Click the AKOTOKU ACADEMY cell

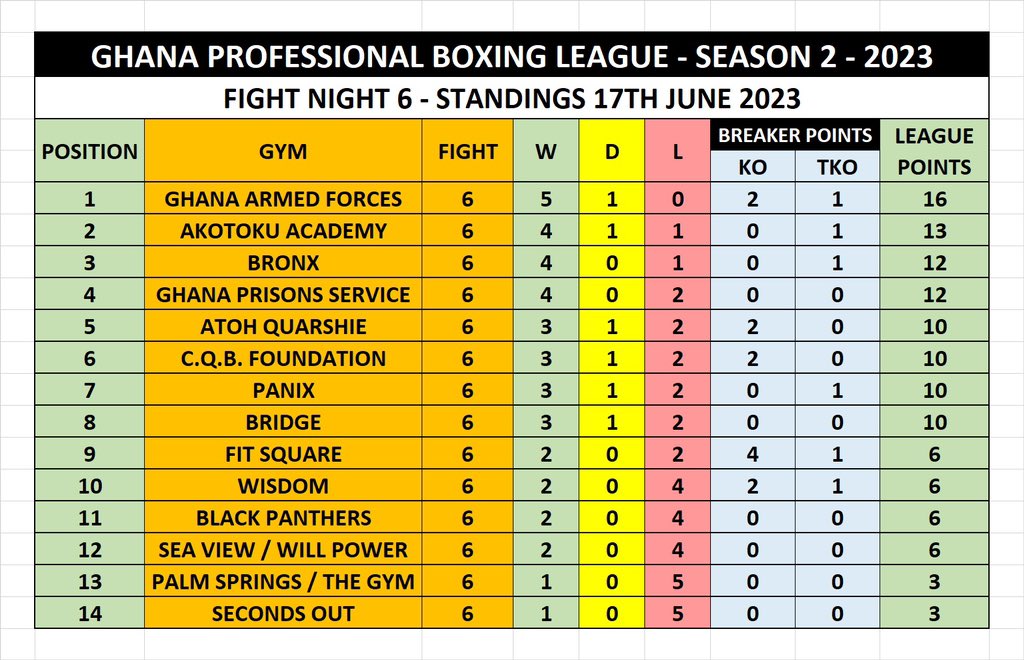(283, 230)
